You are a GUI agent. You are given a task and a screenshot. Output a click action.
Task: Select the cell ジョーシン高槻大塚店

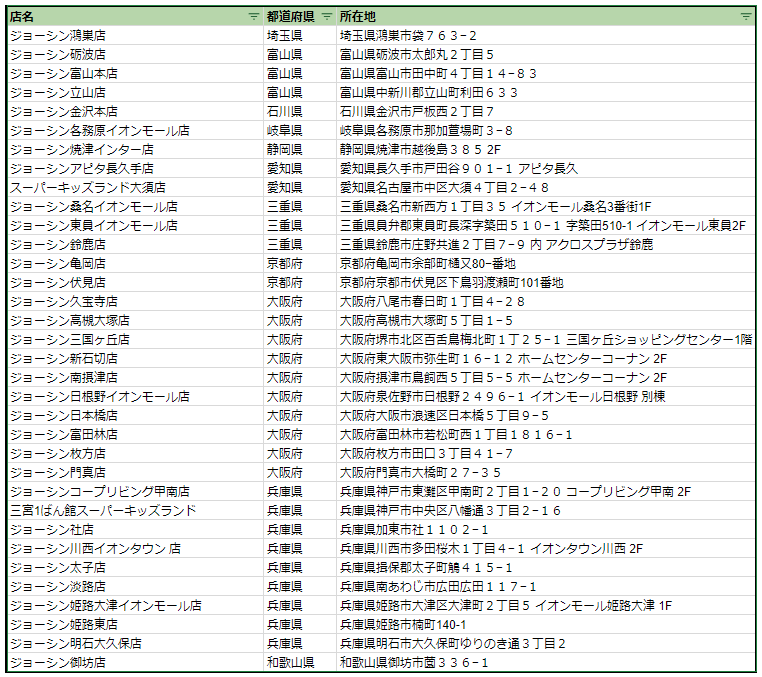pos(136,320)
